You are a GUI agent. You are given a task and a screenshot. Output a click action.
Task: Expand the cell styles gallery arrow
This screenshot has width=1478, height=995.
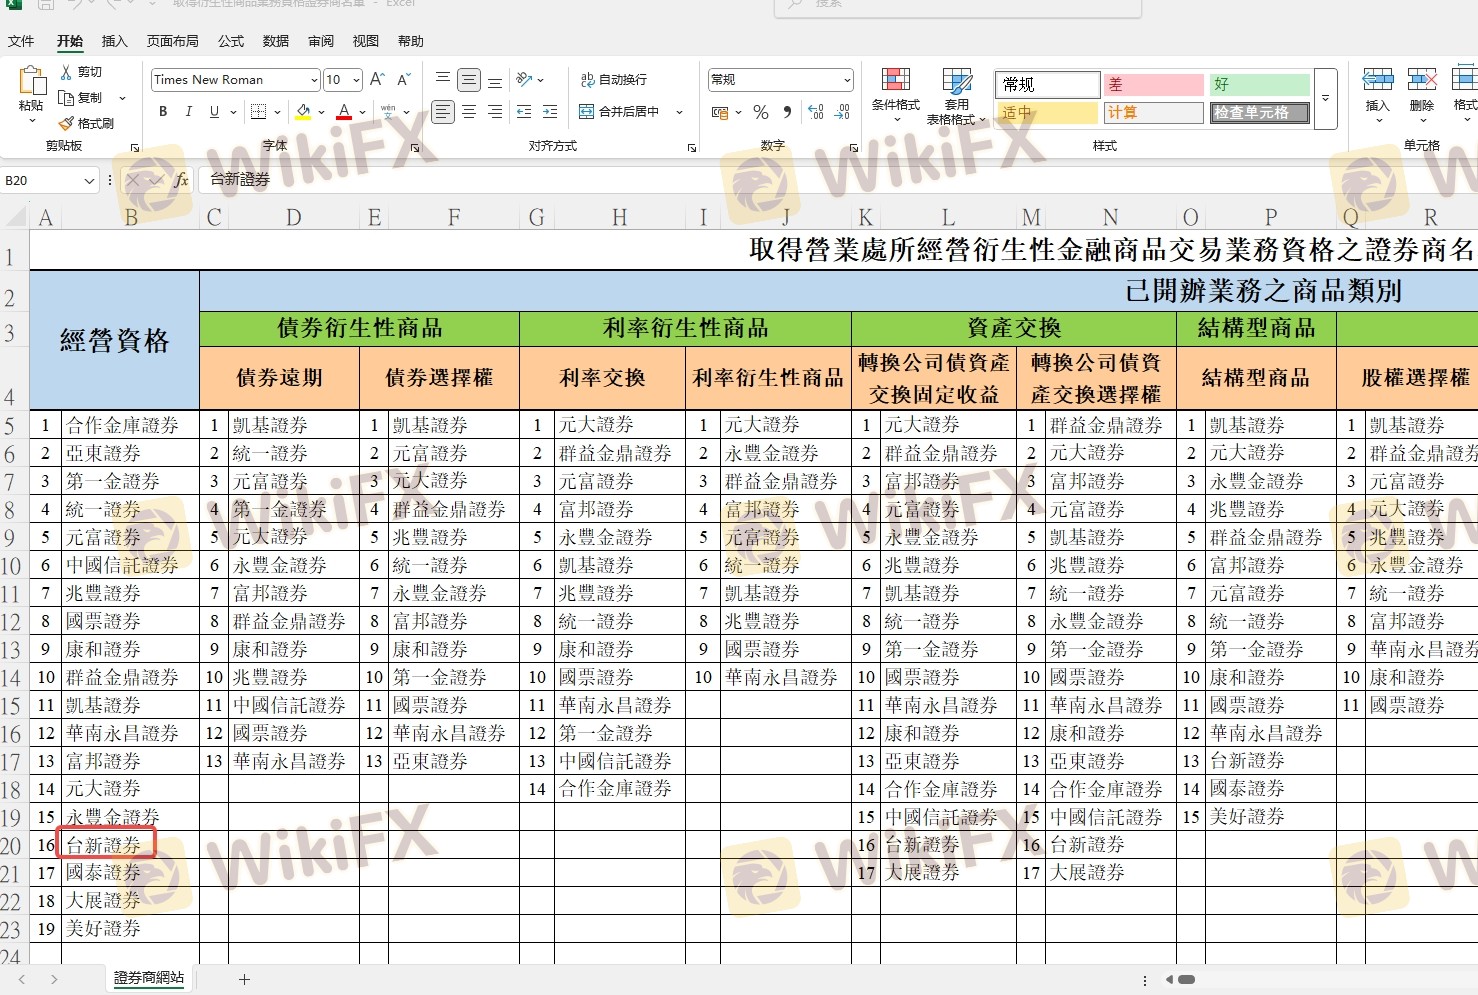click(1325, 99)
